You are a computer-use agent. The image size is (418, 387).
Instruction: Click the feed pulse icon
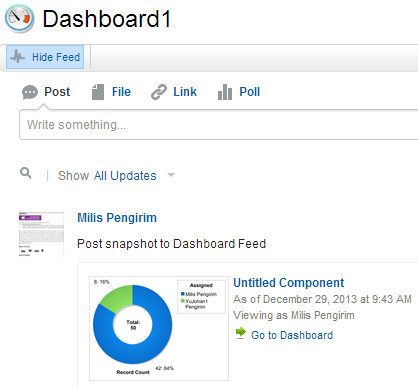click(18, 57)
